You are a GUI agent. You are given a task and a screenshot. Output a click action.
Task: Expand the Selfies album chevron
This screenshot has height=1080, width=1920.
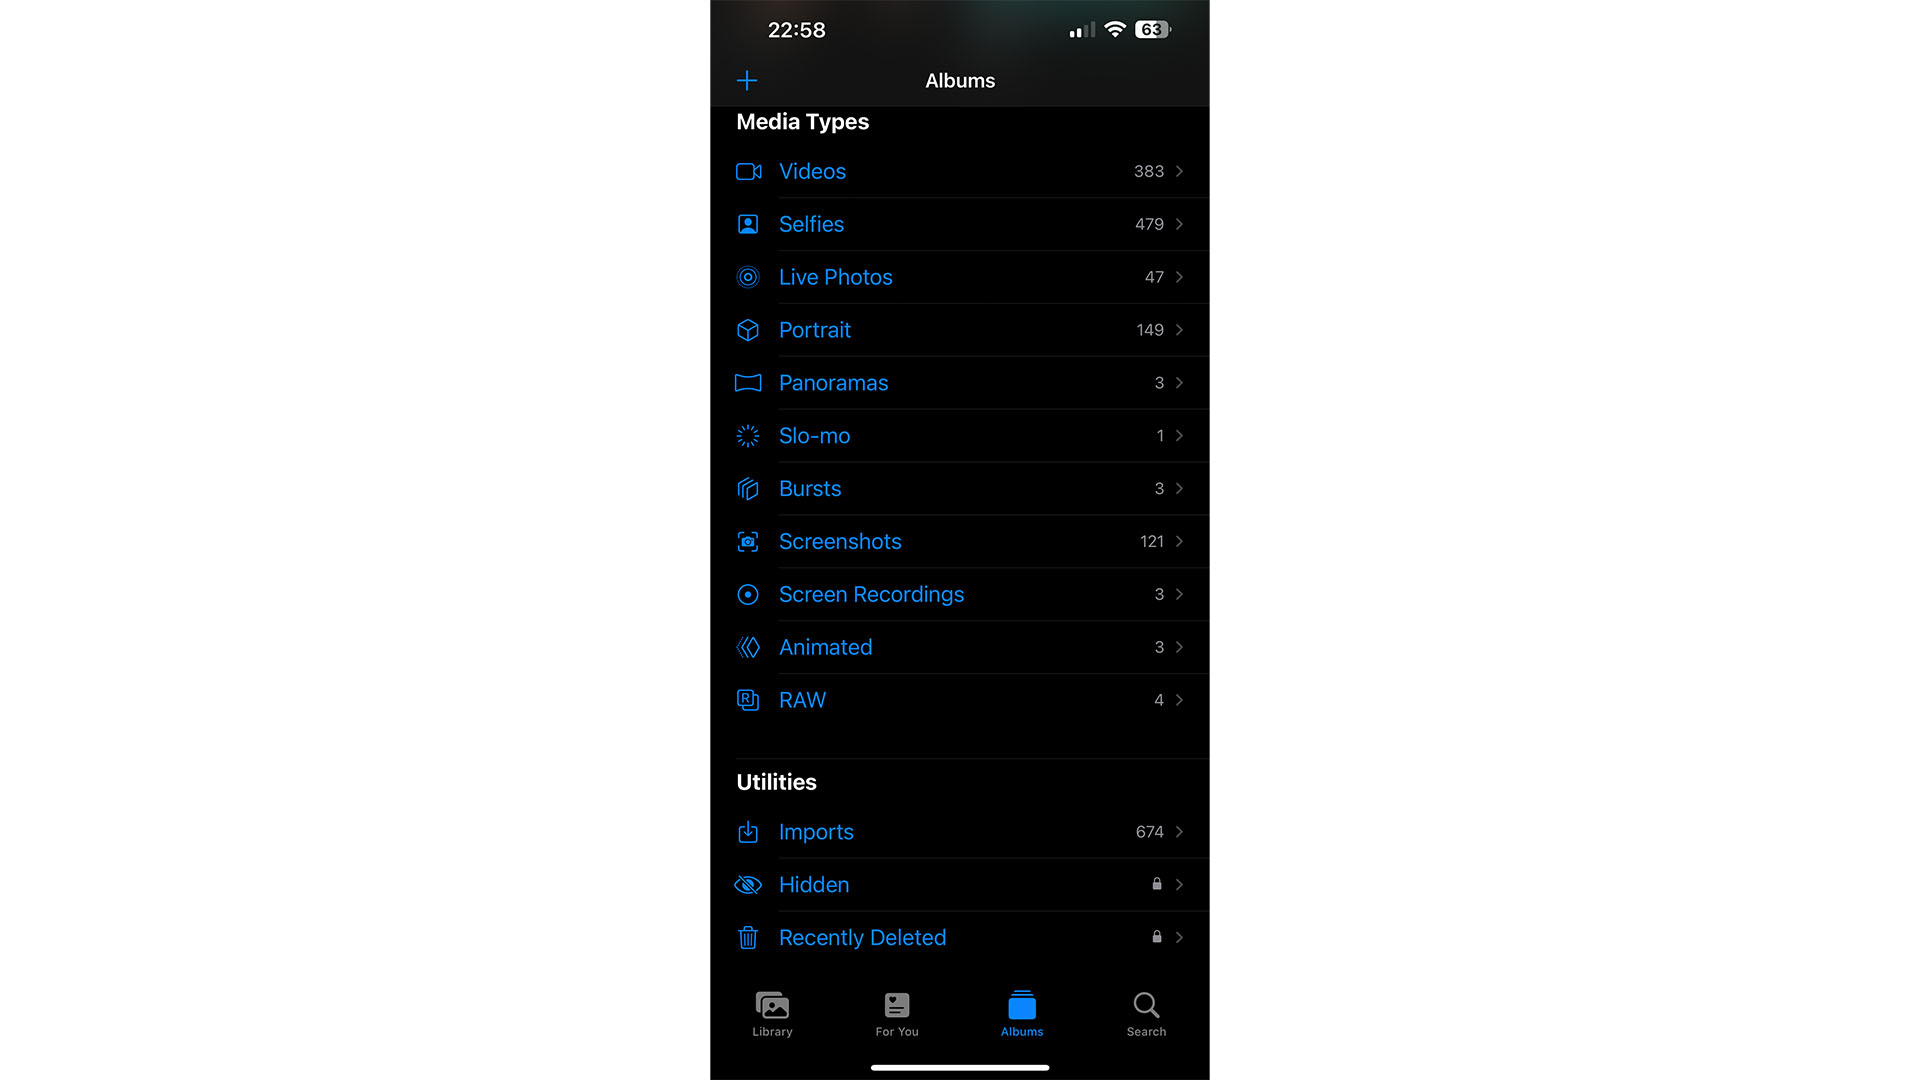[1179, 224]
